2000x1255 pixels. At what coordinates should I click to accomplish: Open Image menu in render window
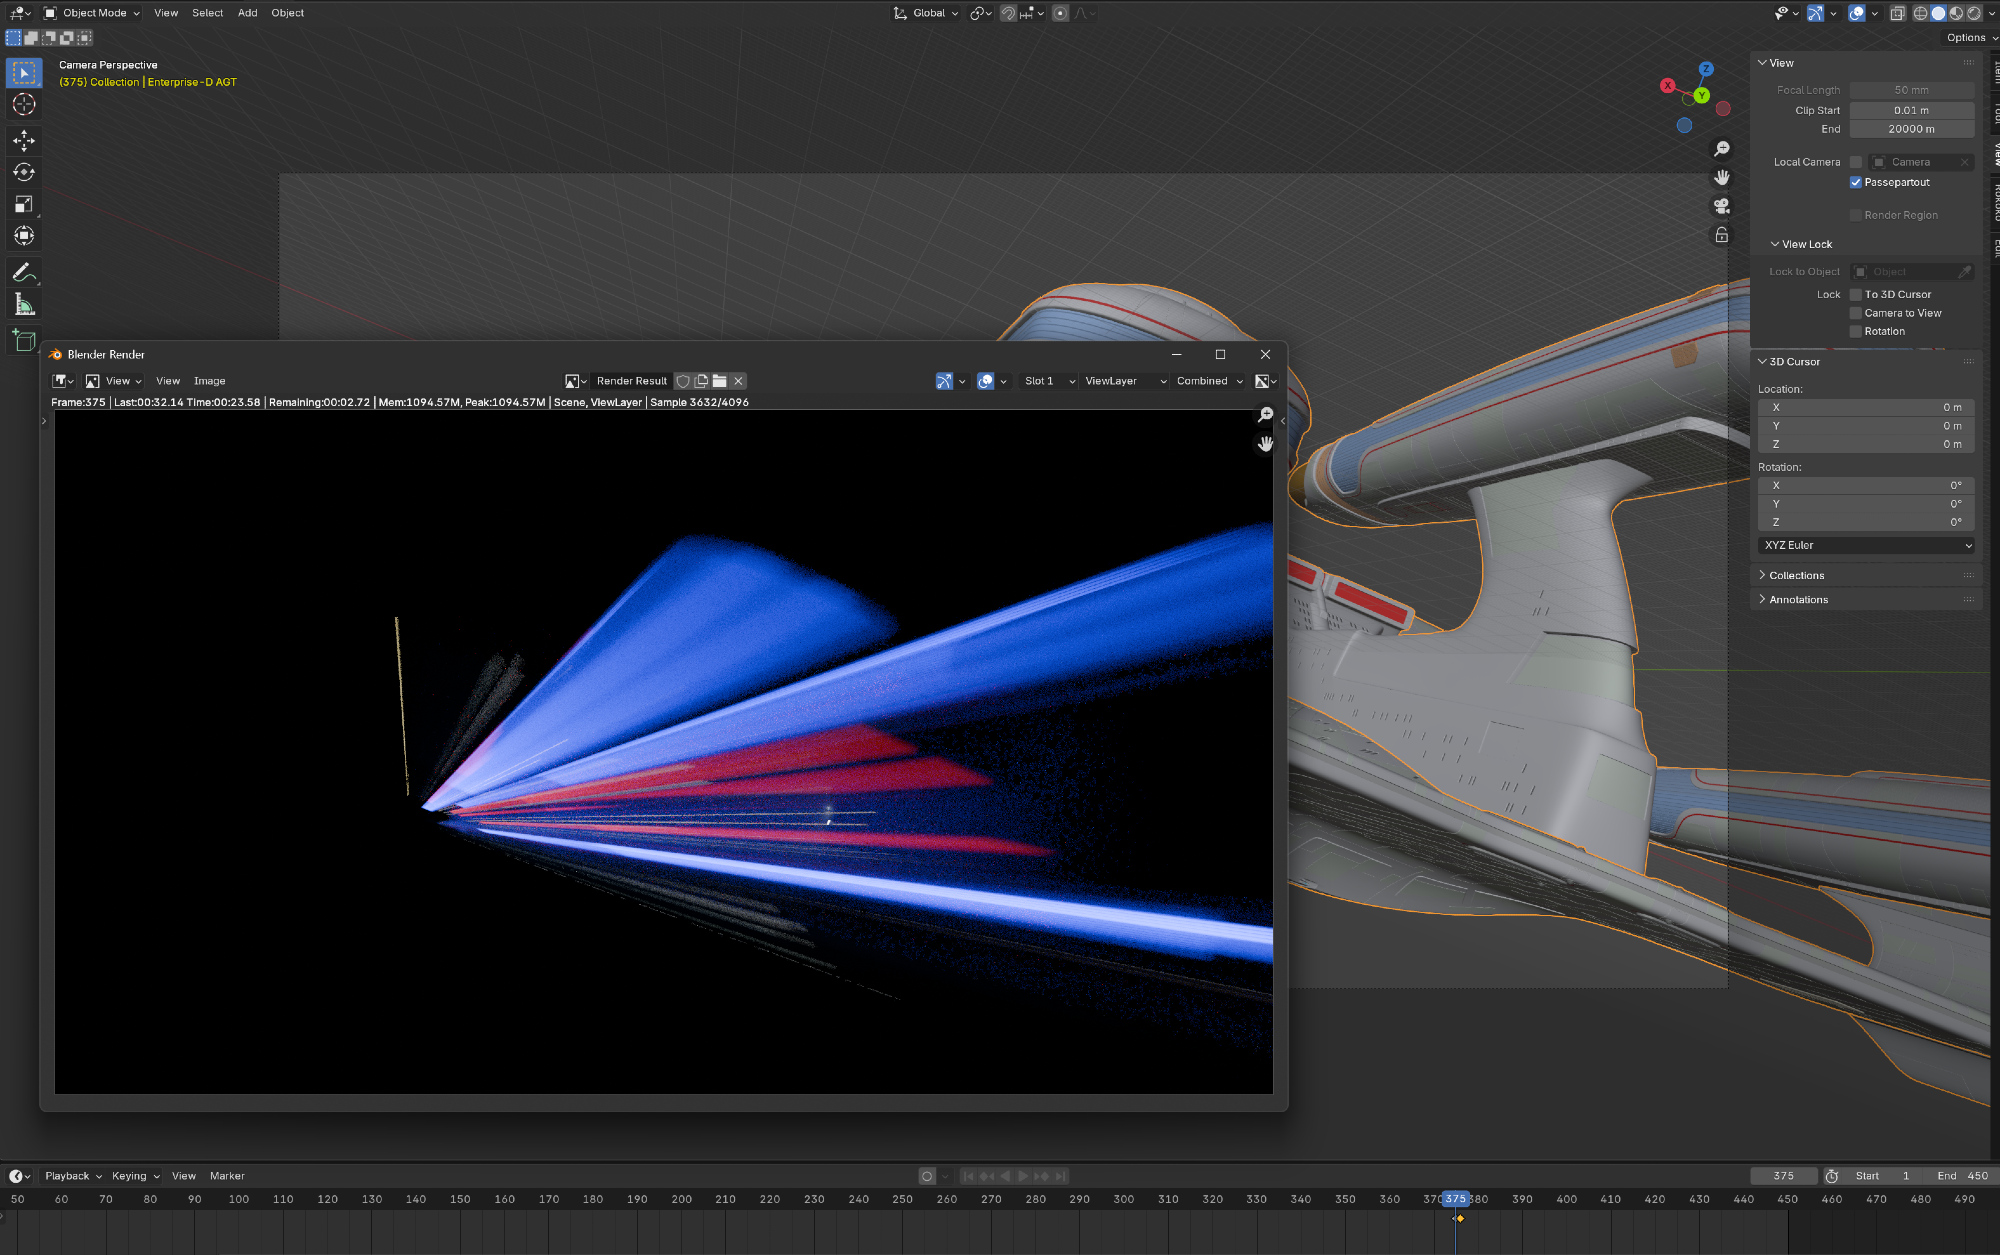point(209,381)
